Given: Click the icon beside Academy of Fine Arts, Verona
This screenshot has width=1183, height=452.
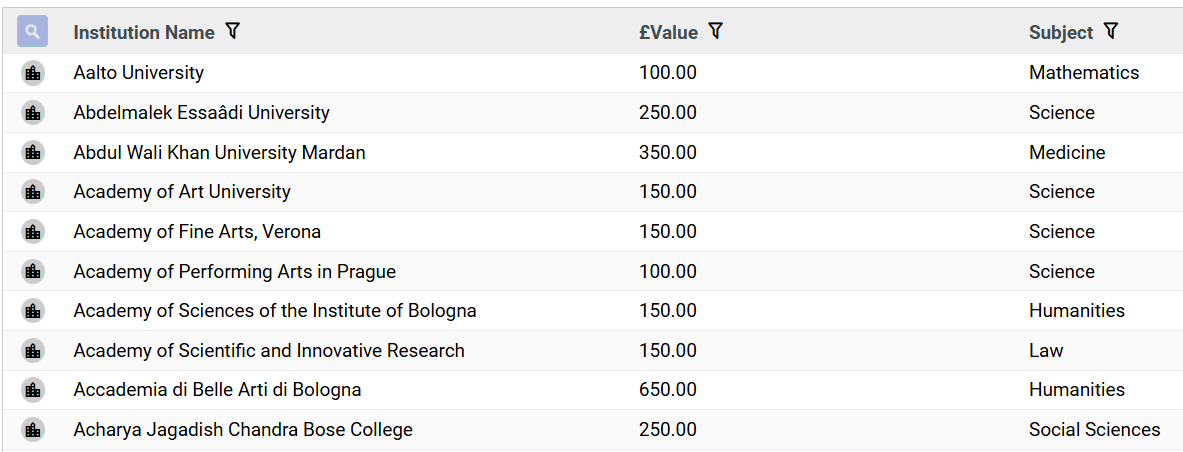Looking at the screenshot, I should [32, 232].
